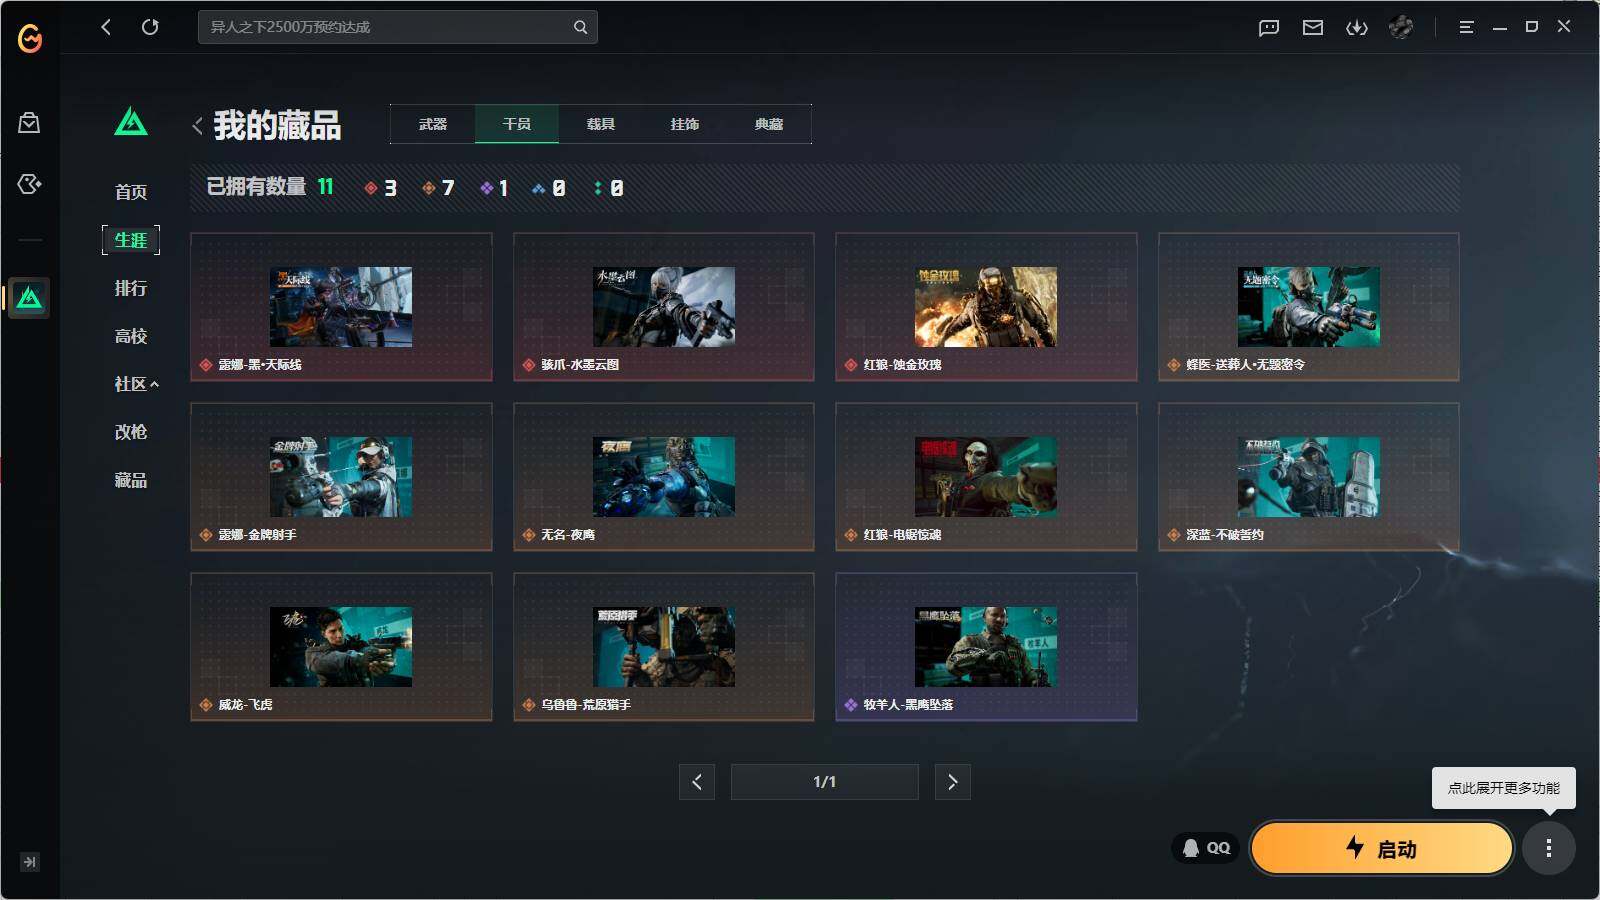
Task: Open 高校 in left menu
Action: [131, 336]
